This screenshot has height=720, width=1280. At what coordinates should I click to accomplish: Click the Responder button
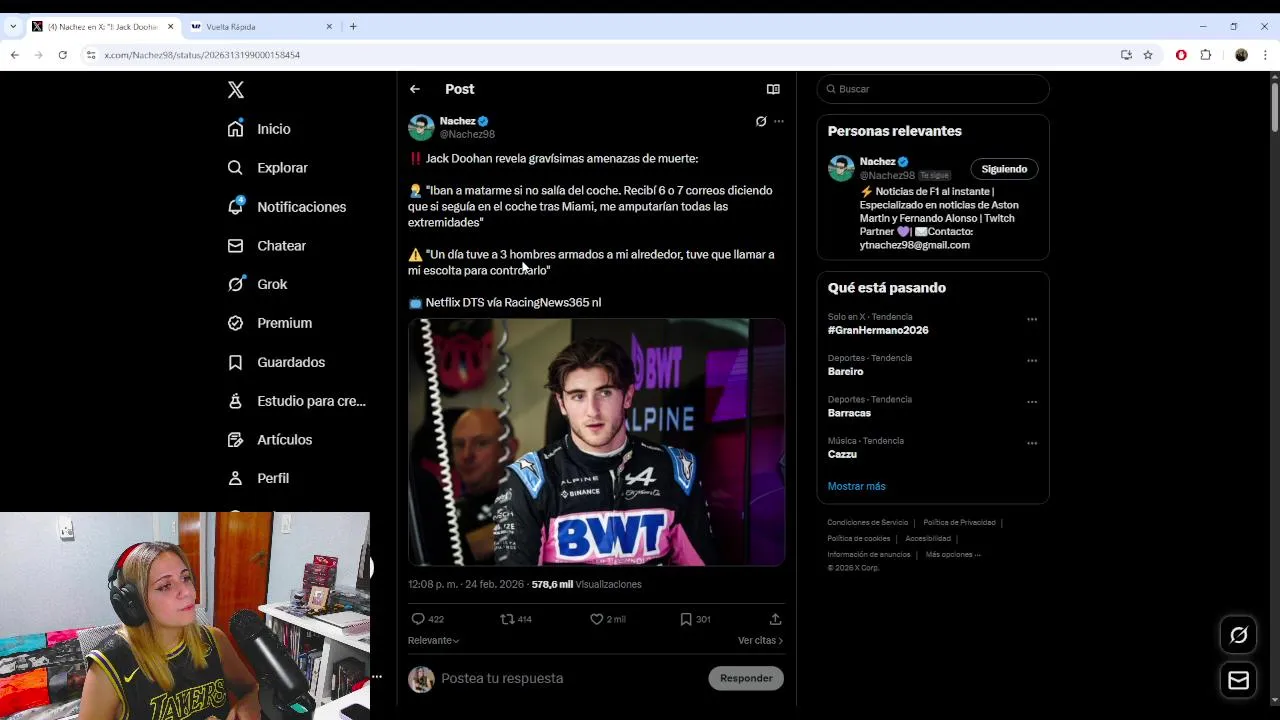click(x=746, y=678)
